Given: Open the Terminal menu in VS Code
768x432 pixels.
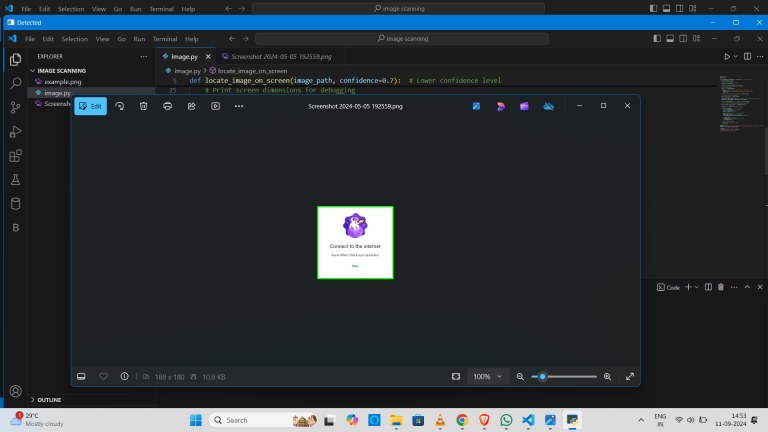Looking at the screenshot, I should coord(165,38).
